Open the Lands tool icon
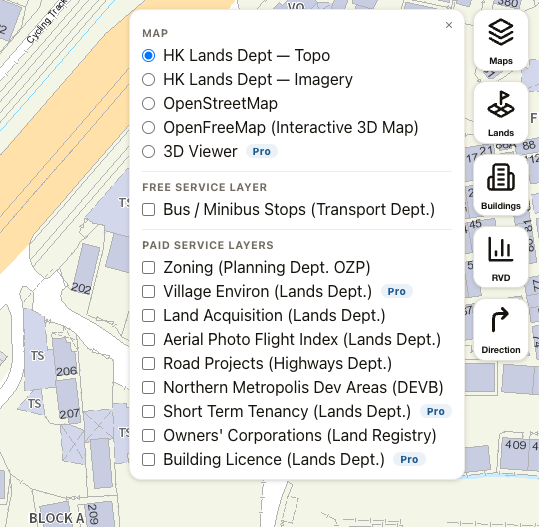Screen dimensions: 539x527 501,113
